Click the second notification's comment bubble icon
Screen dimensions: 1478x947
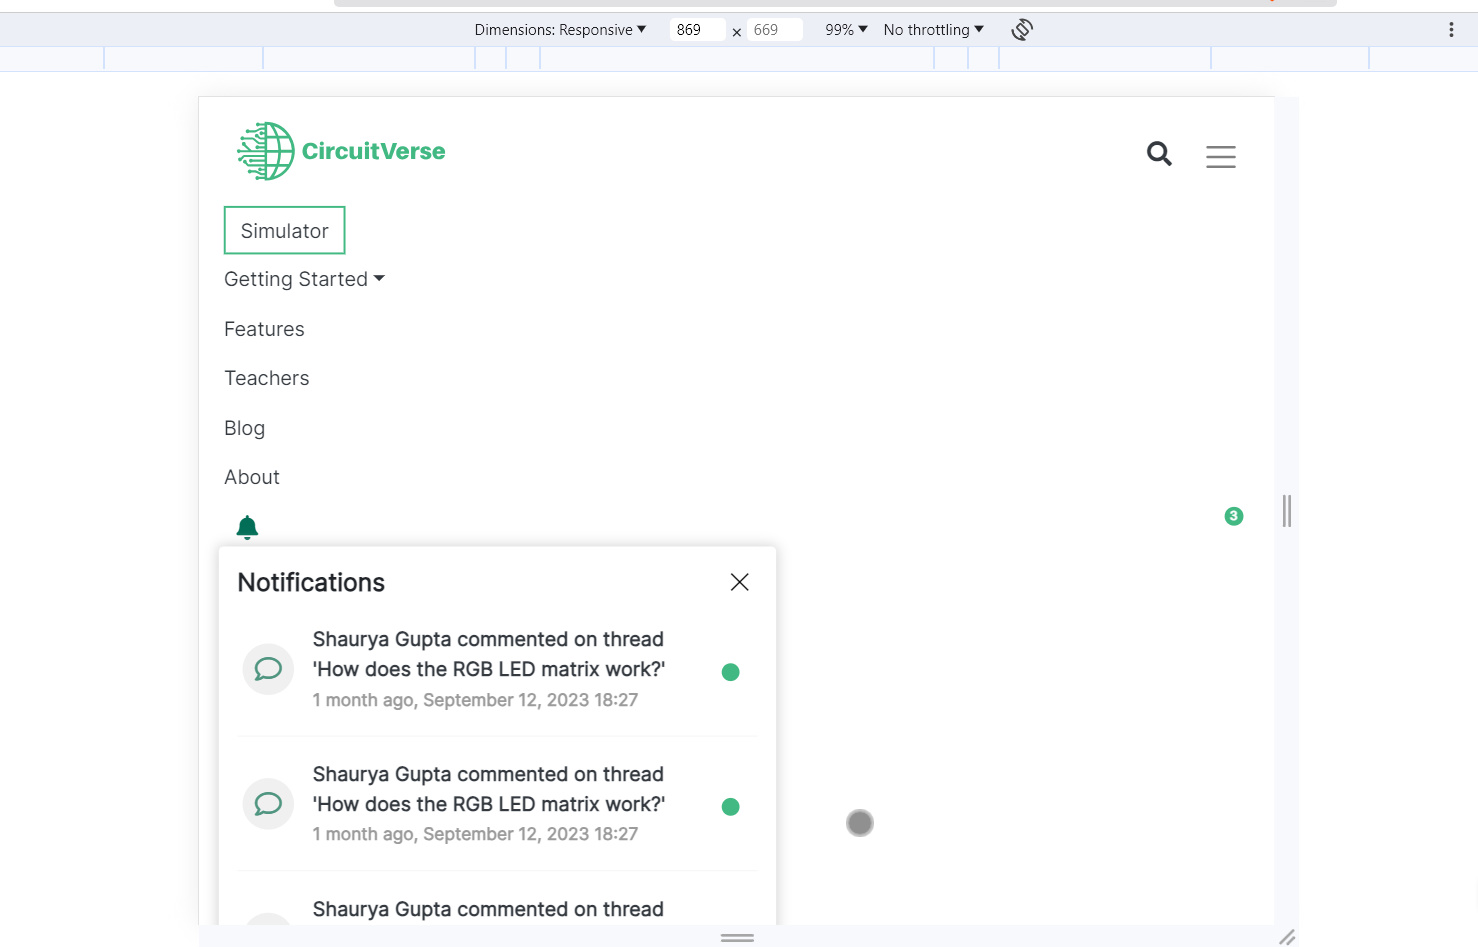point(268,804)
